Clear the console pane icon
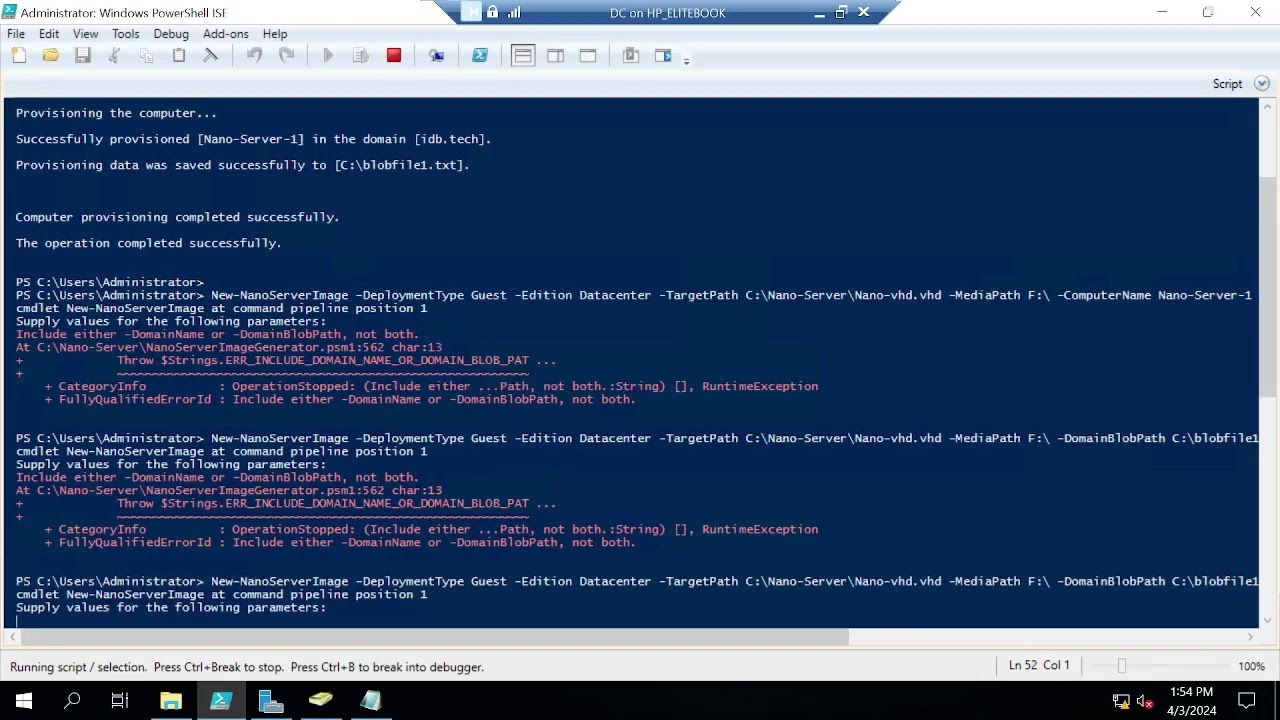This screenshot has width=1280, height=720. pos(211,56)
